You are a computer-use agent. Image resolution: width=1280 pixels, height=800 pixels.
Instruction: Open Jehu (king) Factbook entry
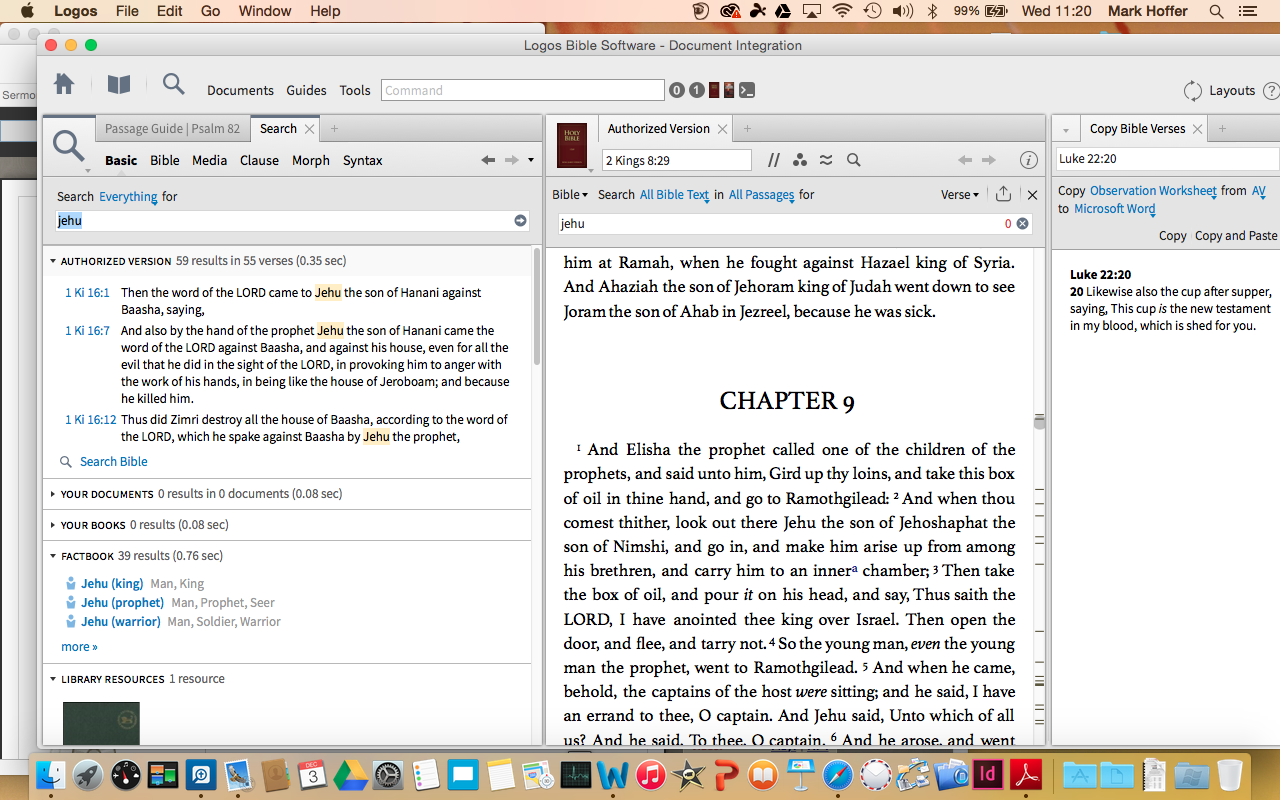(x=112, y=584)
